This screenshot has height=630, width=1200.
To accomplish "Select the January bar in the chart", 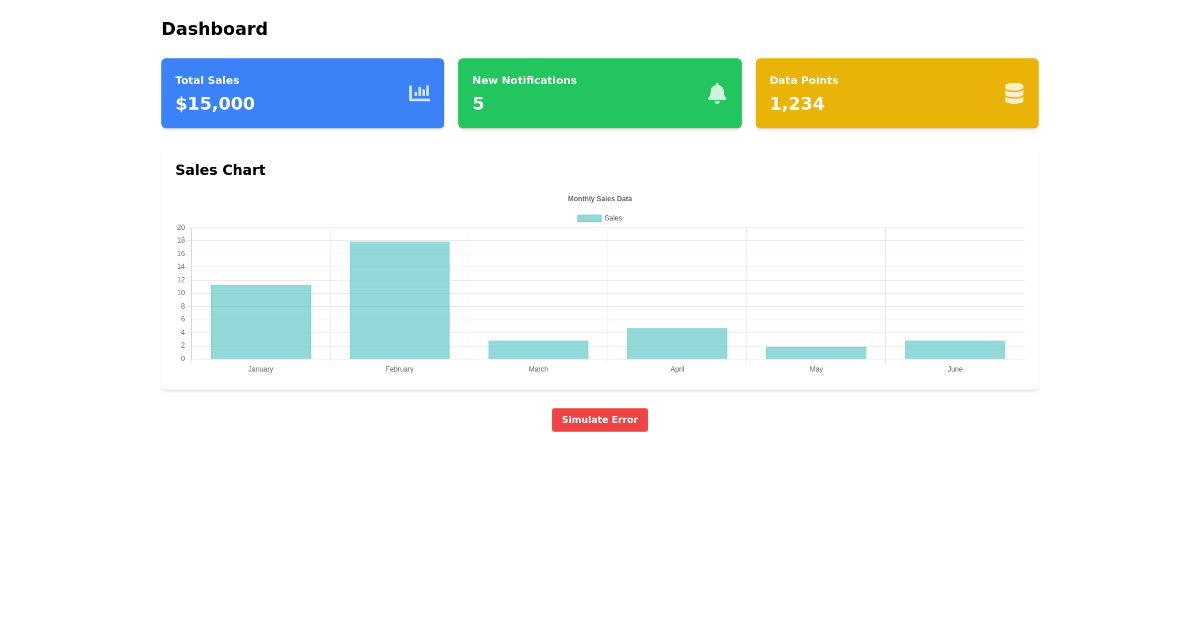I will pyautogui.click(x=261, y=320).
